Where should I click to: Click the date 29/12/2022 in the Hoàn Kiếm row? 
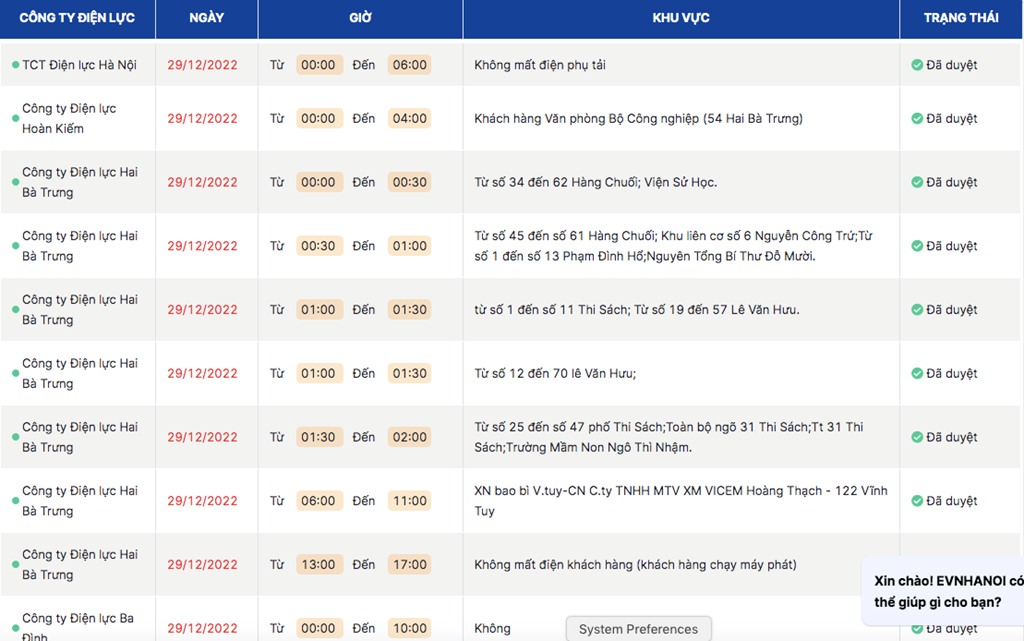coord(202,118)
